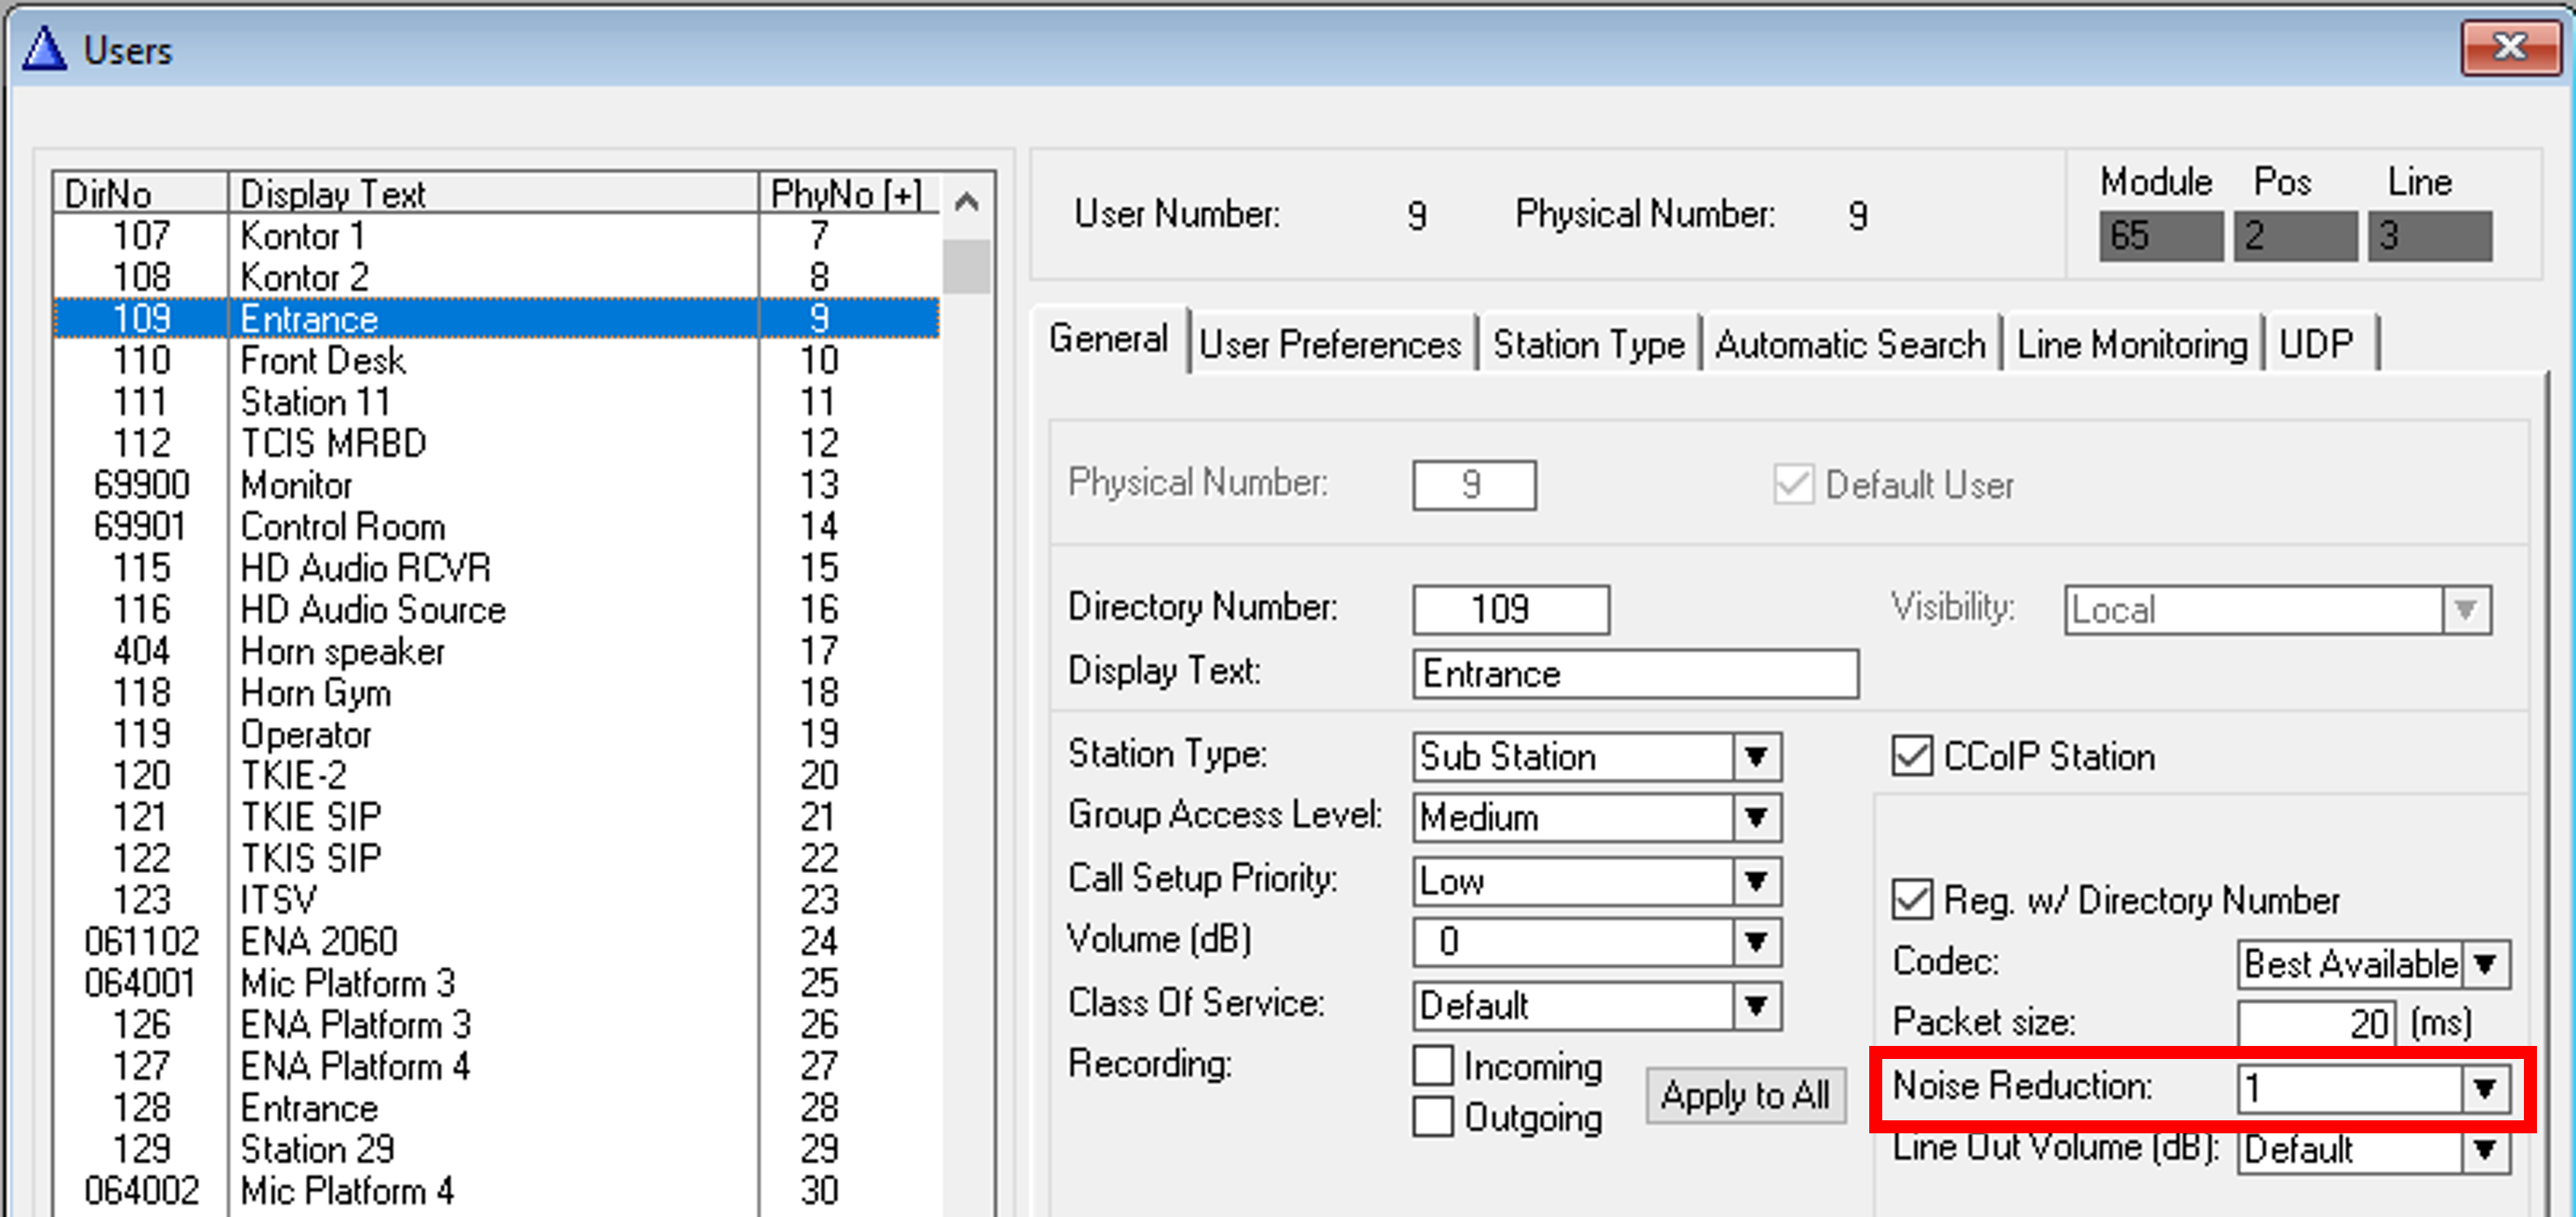Viewport: 2576px width, 1217px height.
Task: Close the Users window
Action: (x=2510, y=47)
